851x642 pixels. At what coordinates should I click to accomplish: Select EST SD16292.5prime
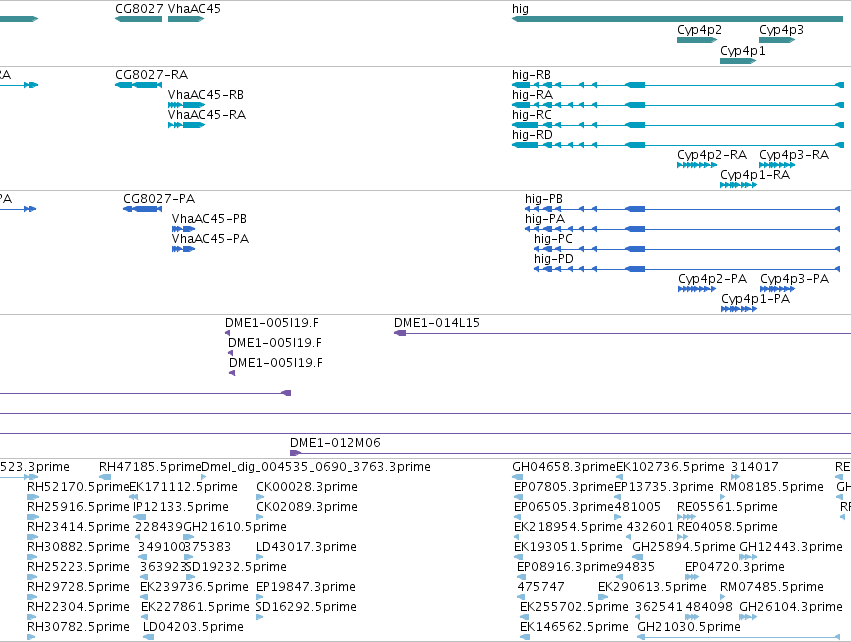point(260,618)
